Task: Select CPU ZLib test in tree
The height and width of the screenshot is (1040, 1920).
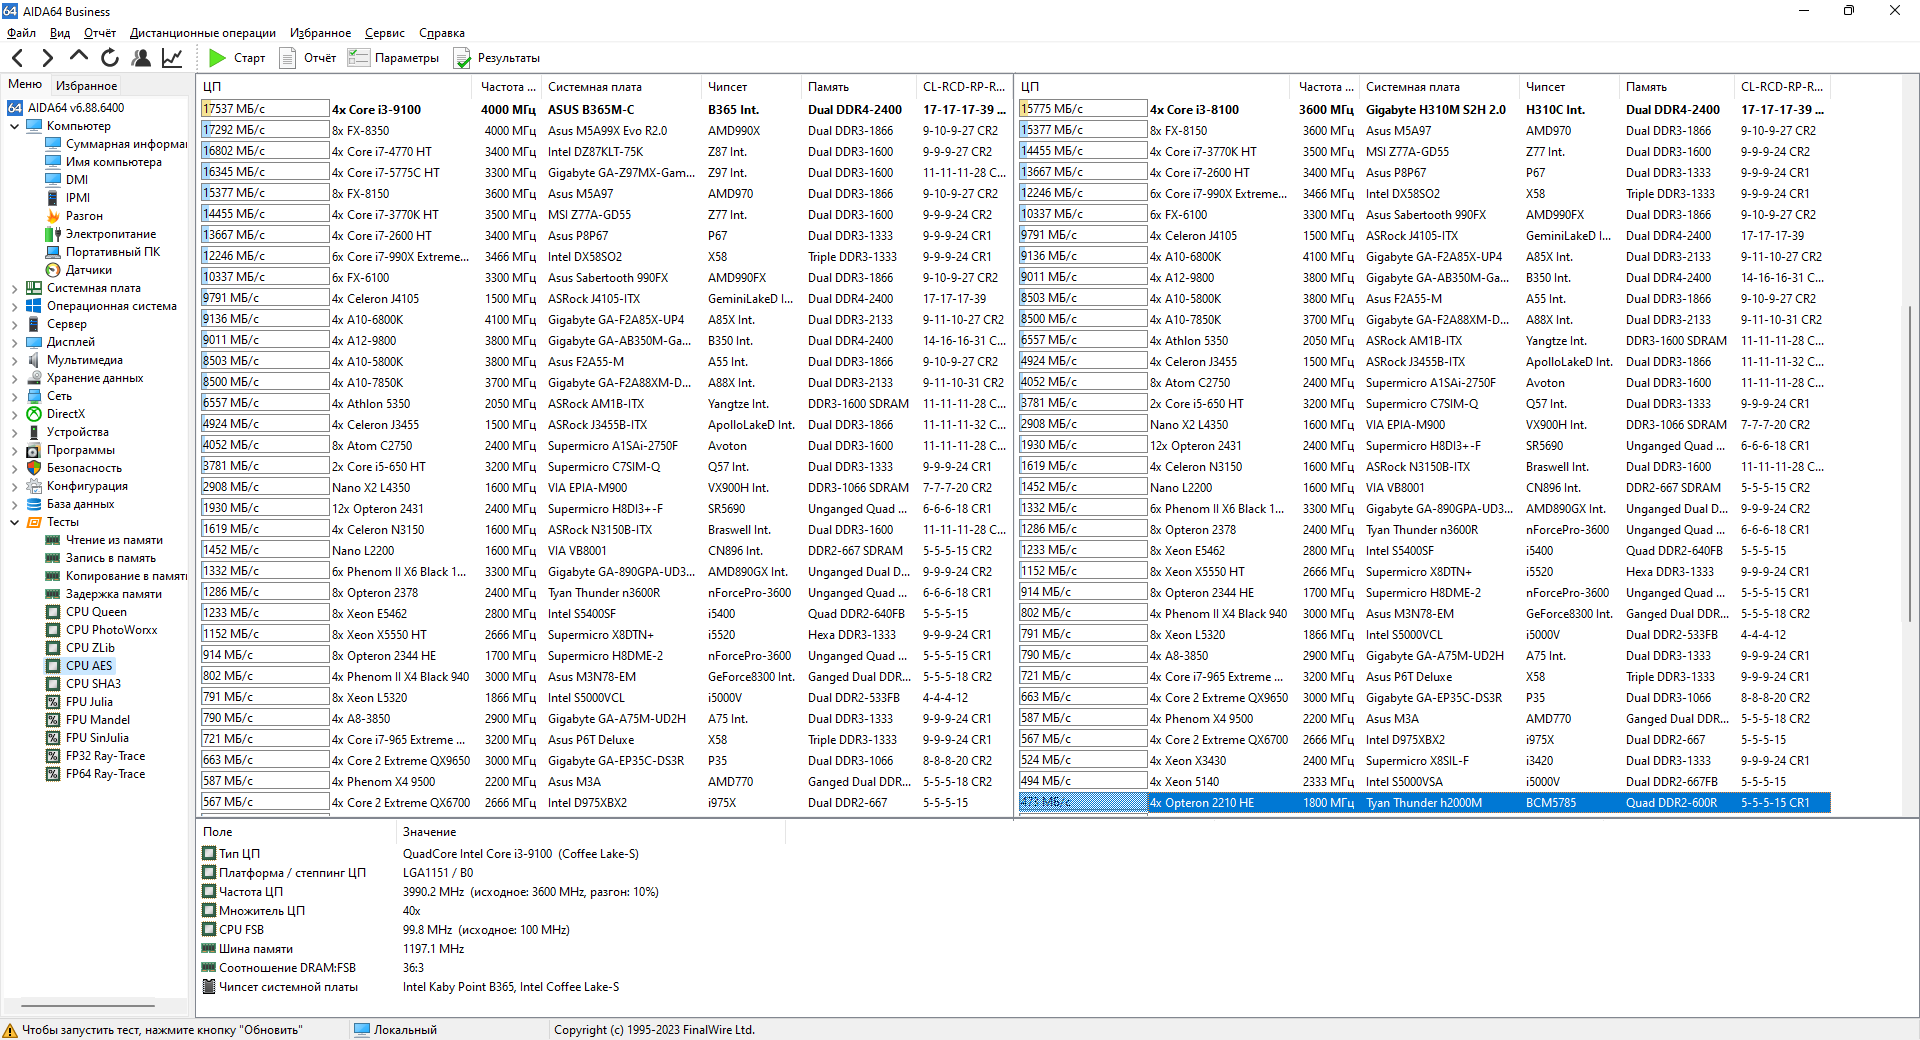Action: pos(90,648)
